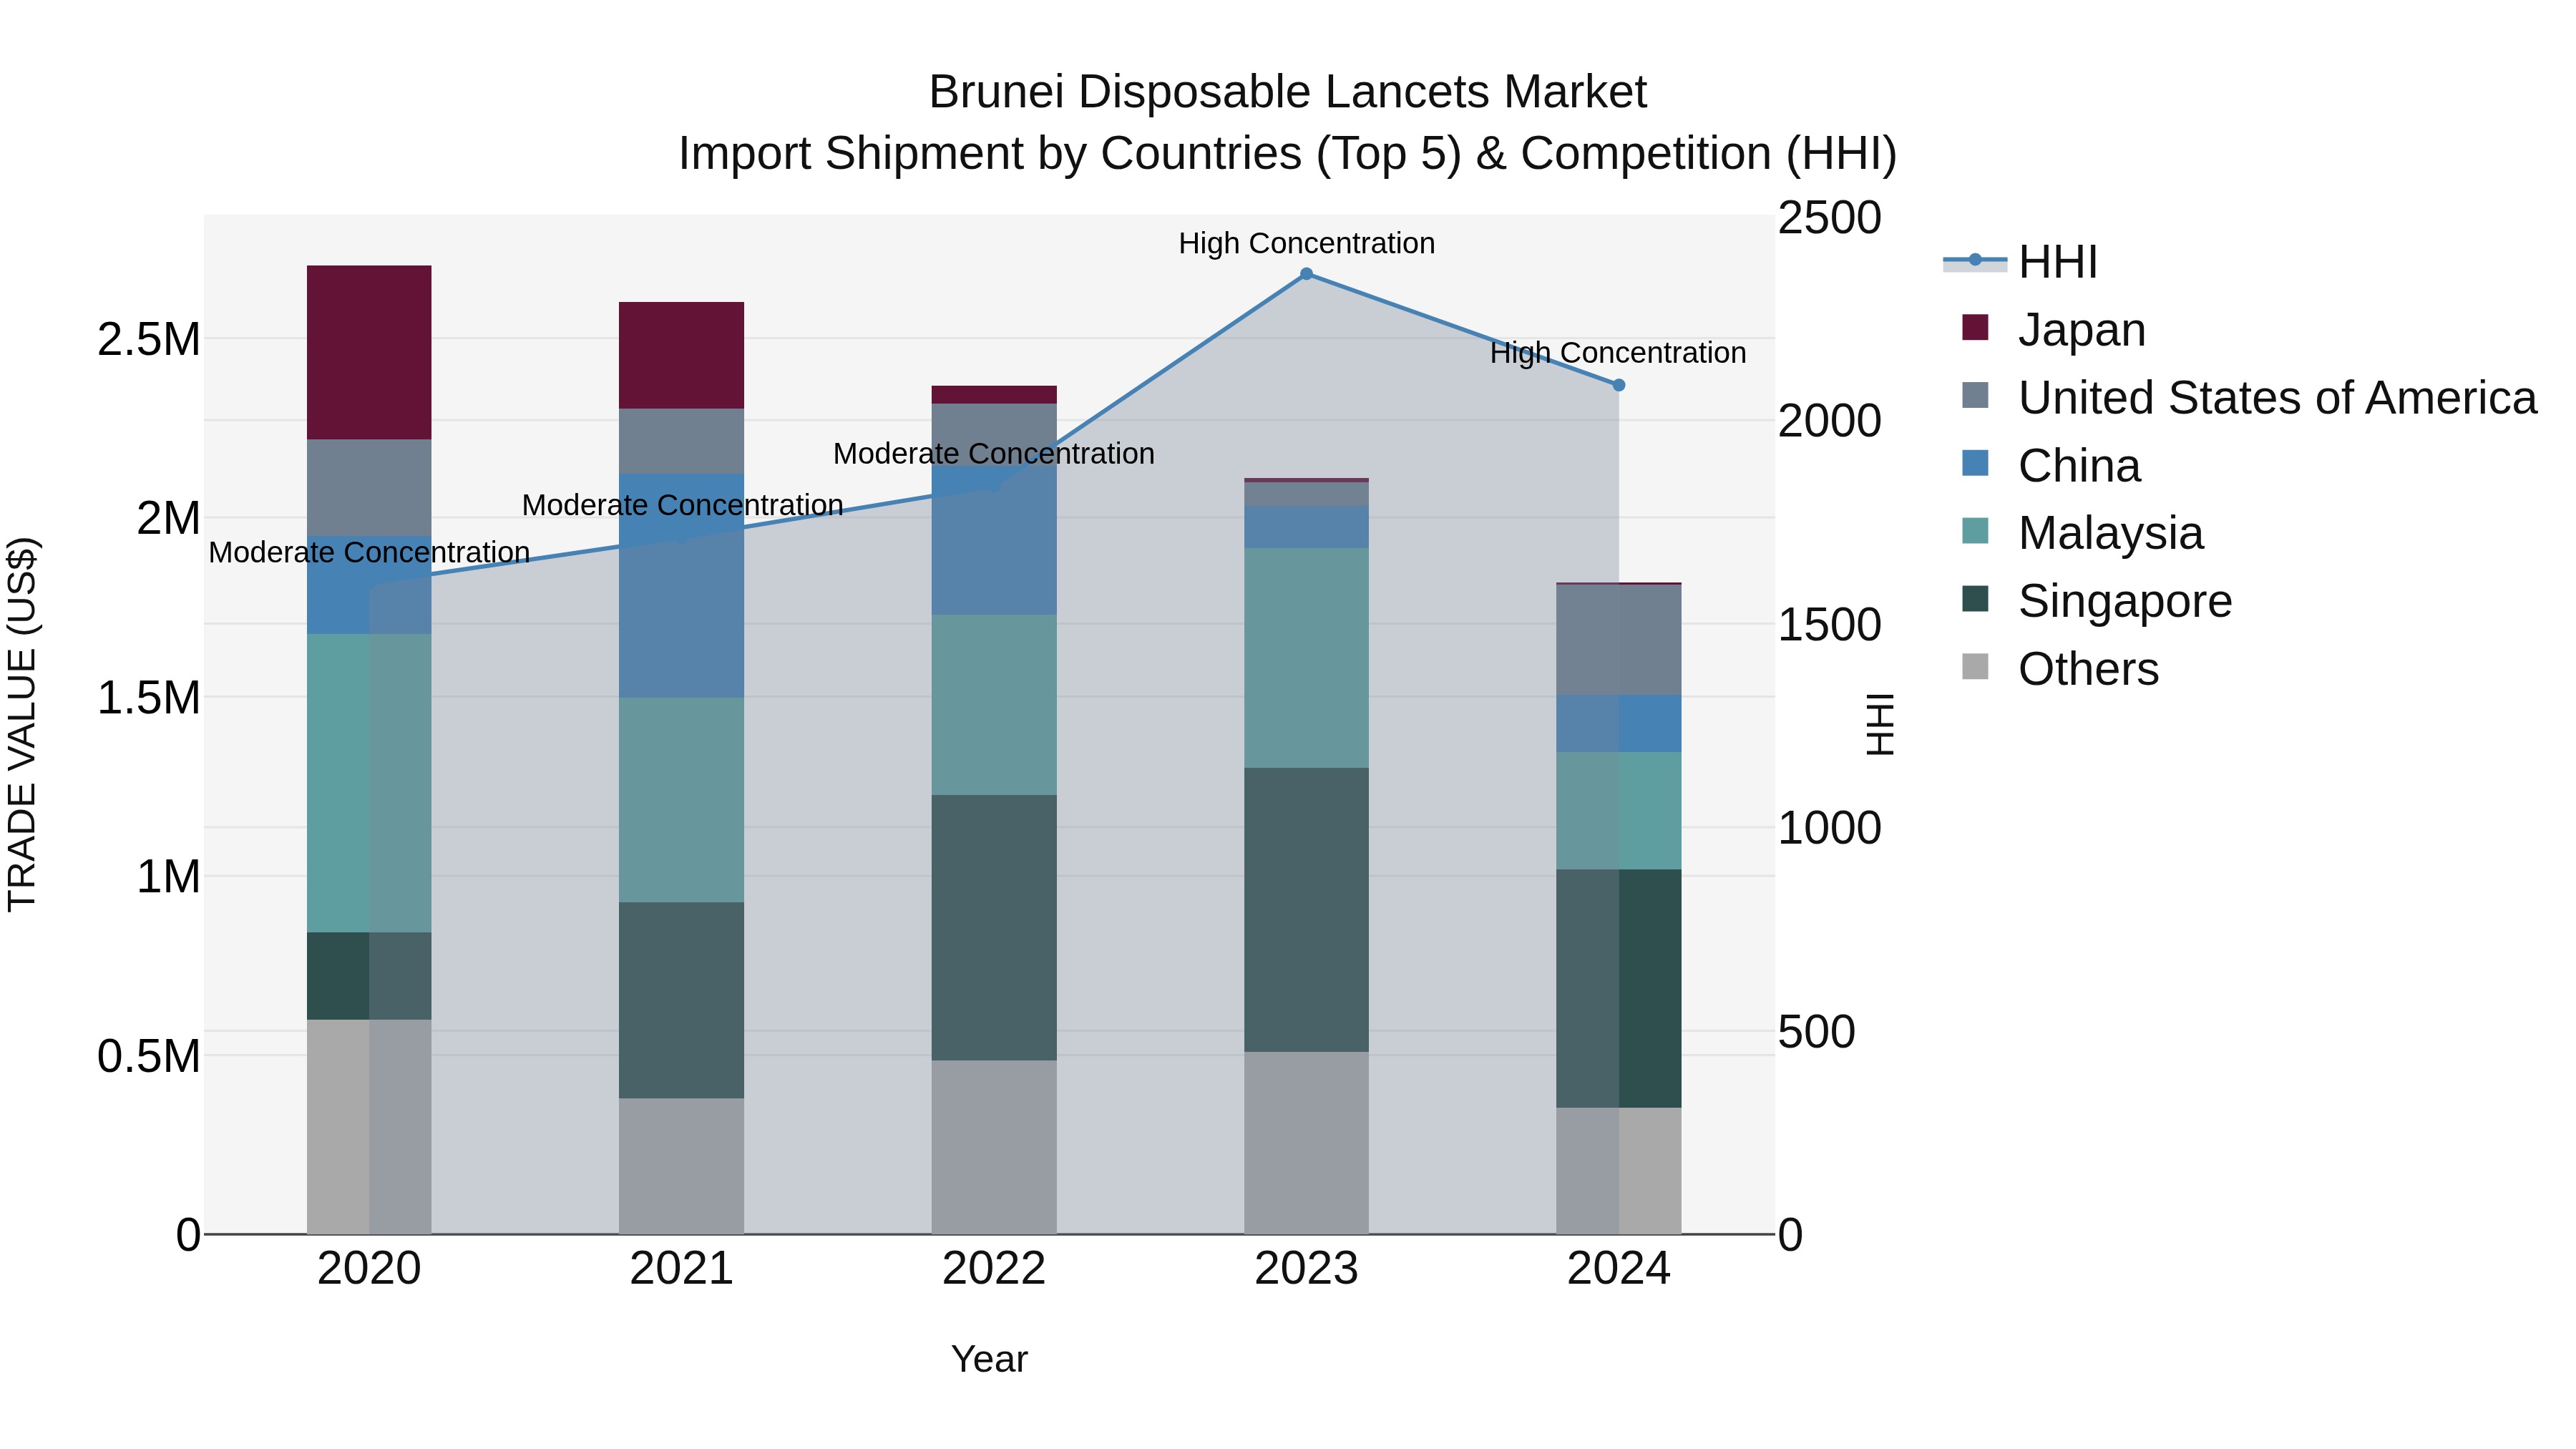Click the Japan maroon legend swatch

[1975, 327]
